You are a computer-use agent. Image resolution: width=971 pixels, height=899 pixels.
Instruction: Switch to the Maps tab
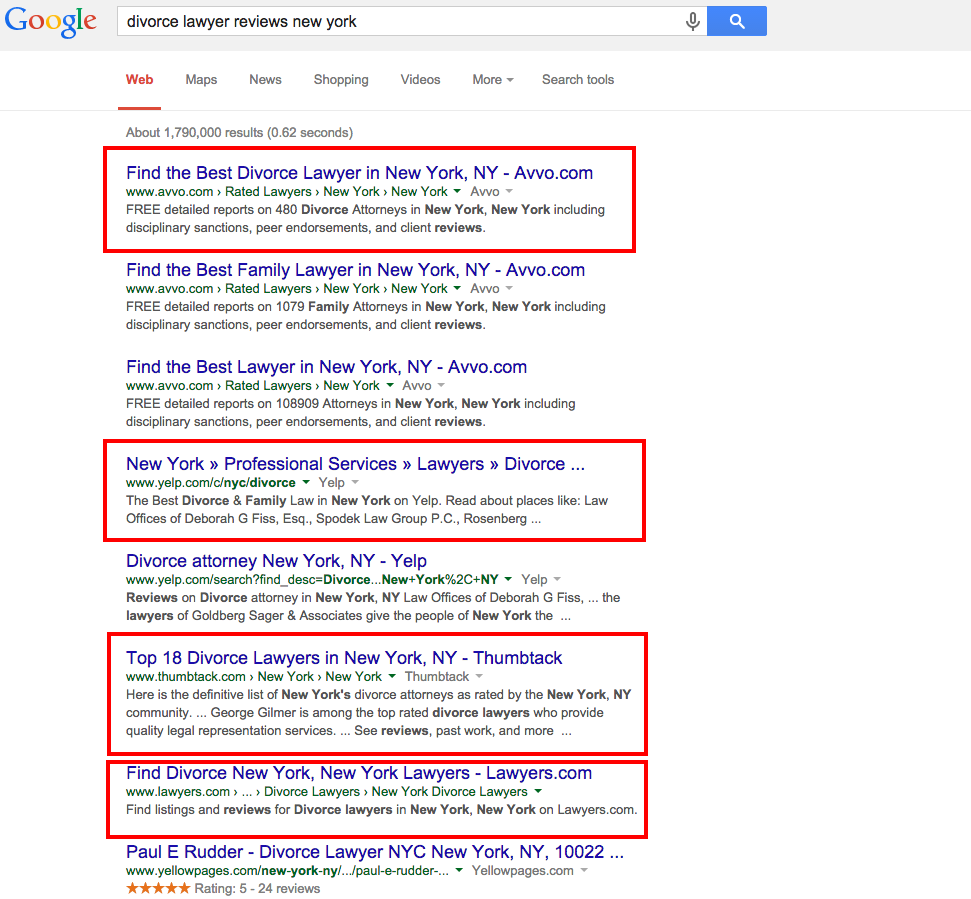coord(201,79)
